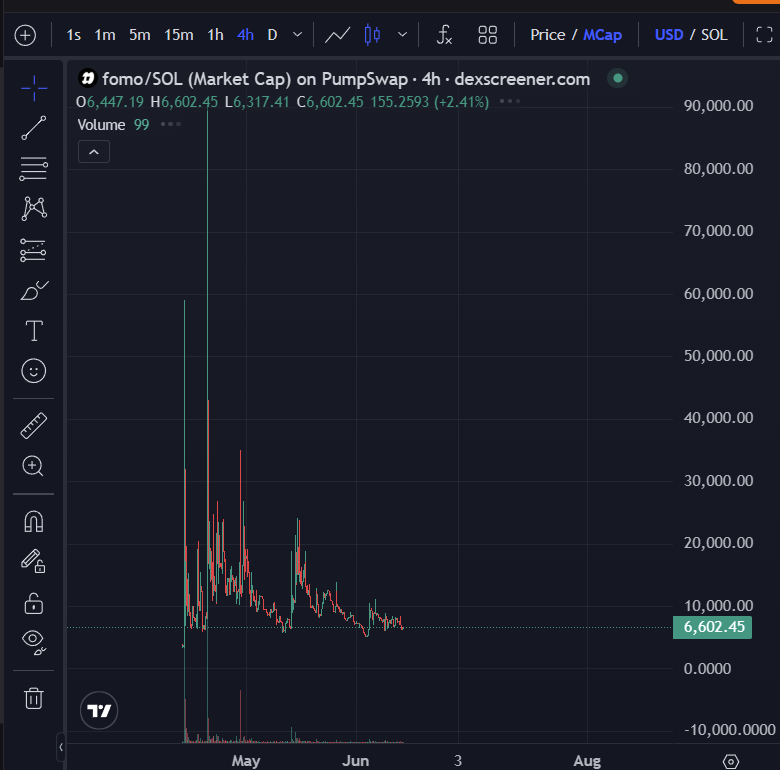Viewport: 780px width, 770px height.
Task: Click the Jun date axis label
Action: pos(356,761)
